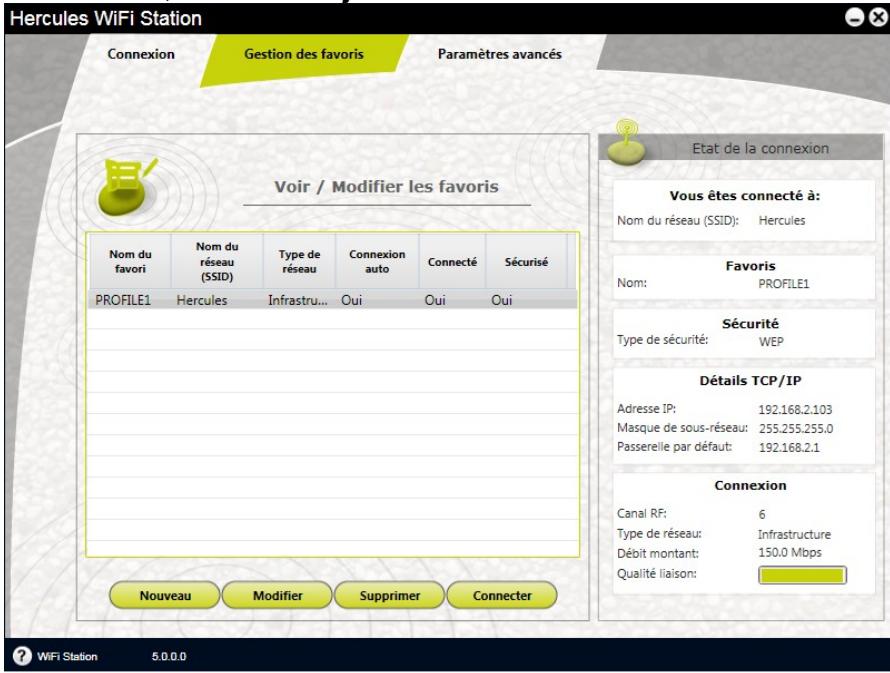Click the 150.0 Mbps rate value
Viewport: 890px width, 673px height.
coord(790,552)
